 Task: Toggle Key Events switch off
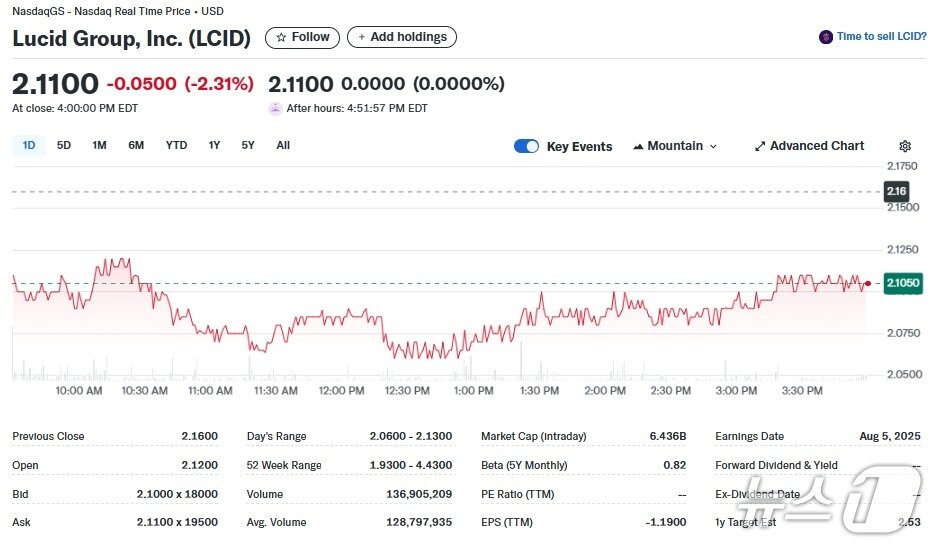[x=526, y=146]
